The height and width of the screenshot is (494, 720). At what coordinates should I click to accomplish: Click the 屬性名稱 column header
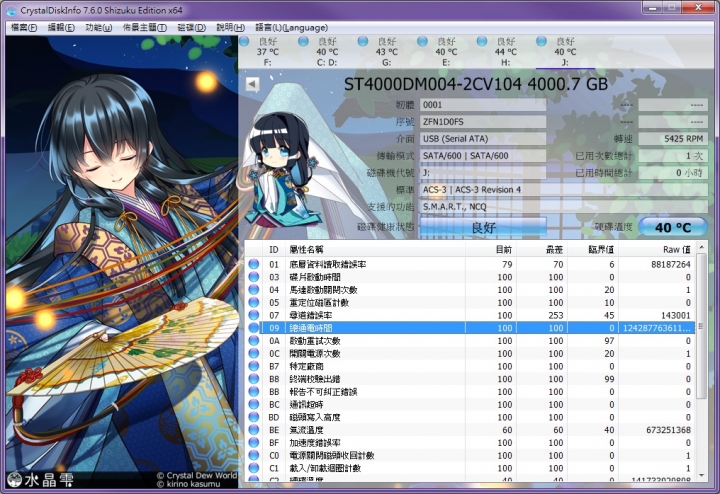click(x=376, y=249)
